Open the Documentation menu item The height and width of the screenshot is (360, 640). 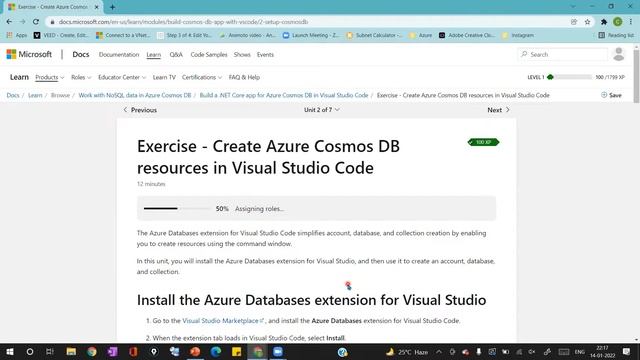(119, 55)
